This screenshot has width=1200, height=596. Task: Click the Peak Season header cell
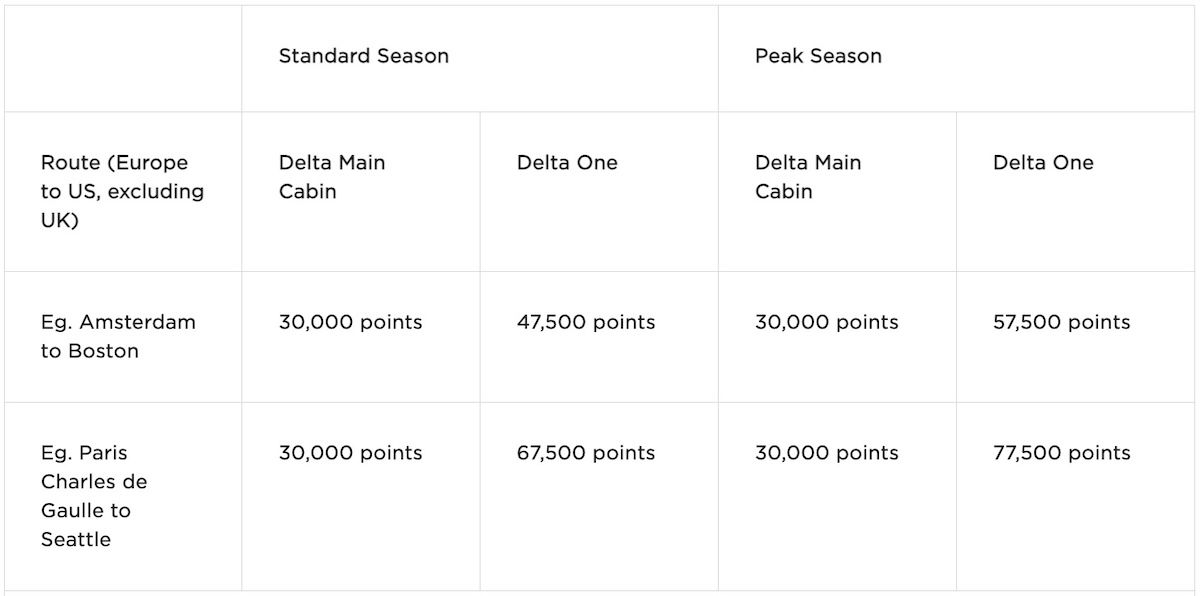tap(818, 56)
